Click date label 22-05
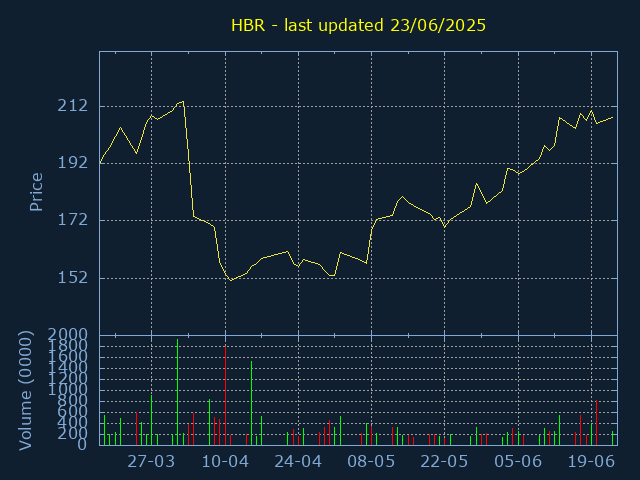Image resolution: width=640 pixels, height=480 pixels. [x=444, y=462]
